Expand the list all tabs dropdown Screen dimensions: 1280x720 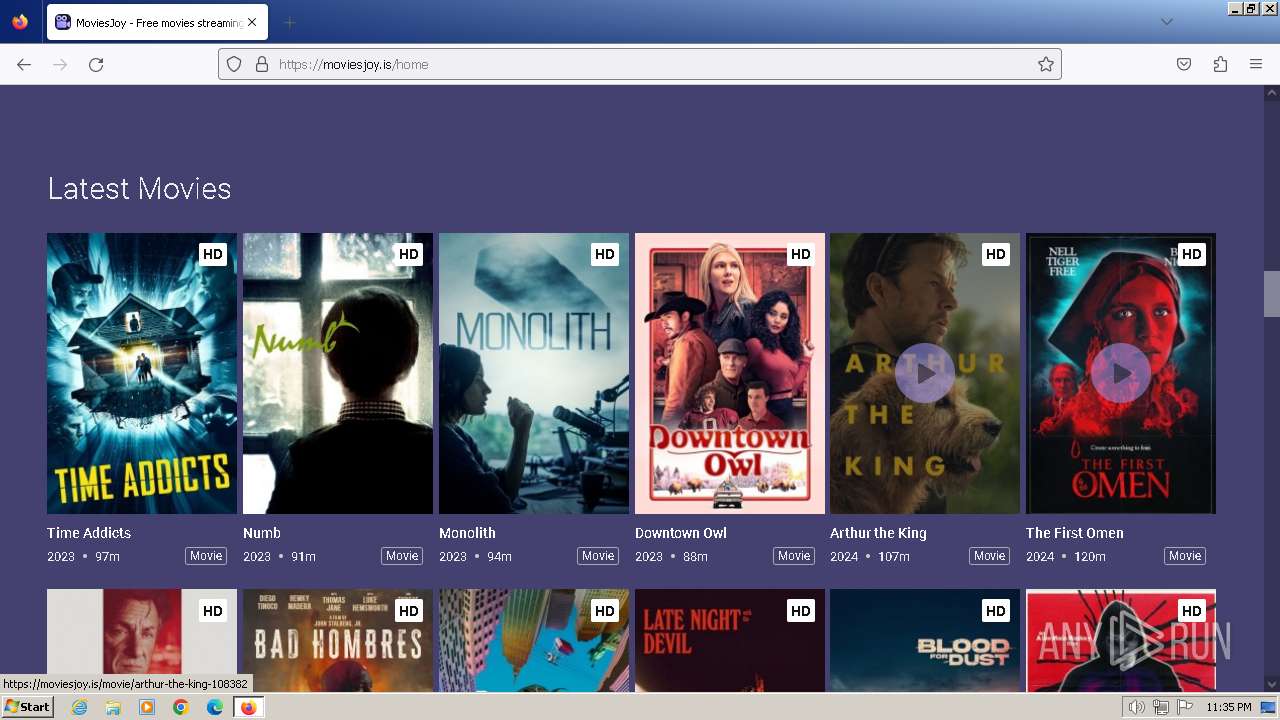point(1166,22)
